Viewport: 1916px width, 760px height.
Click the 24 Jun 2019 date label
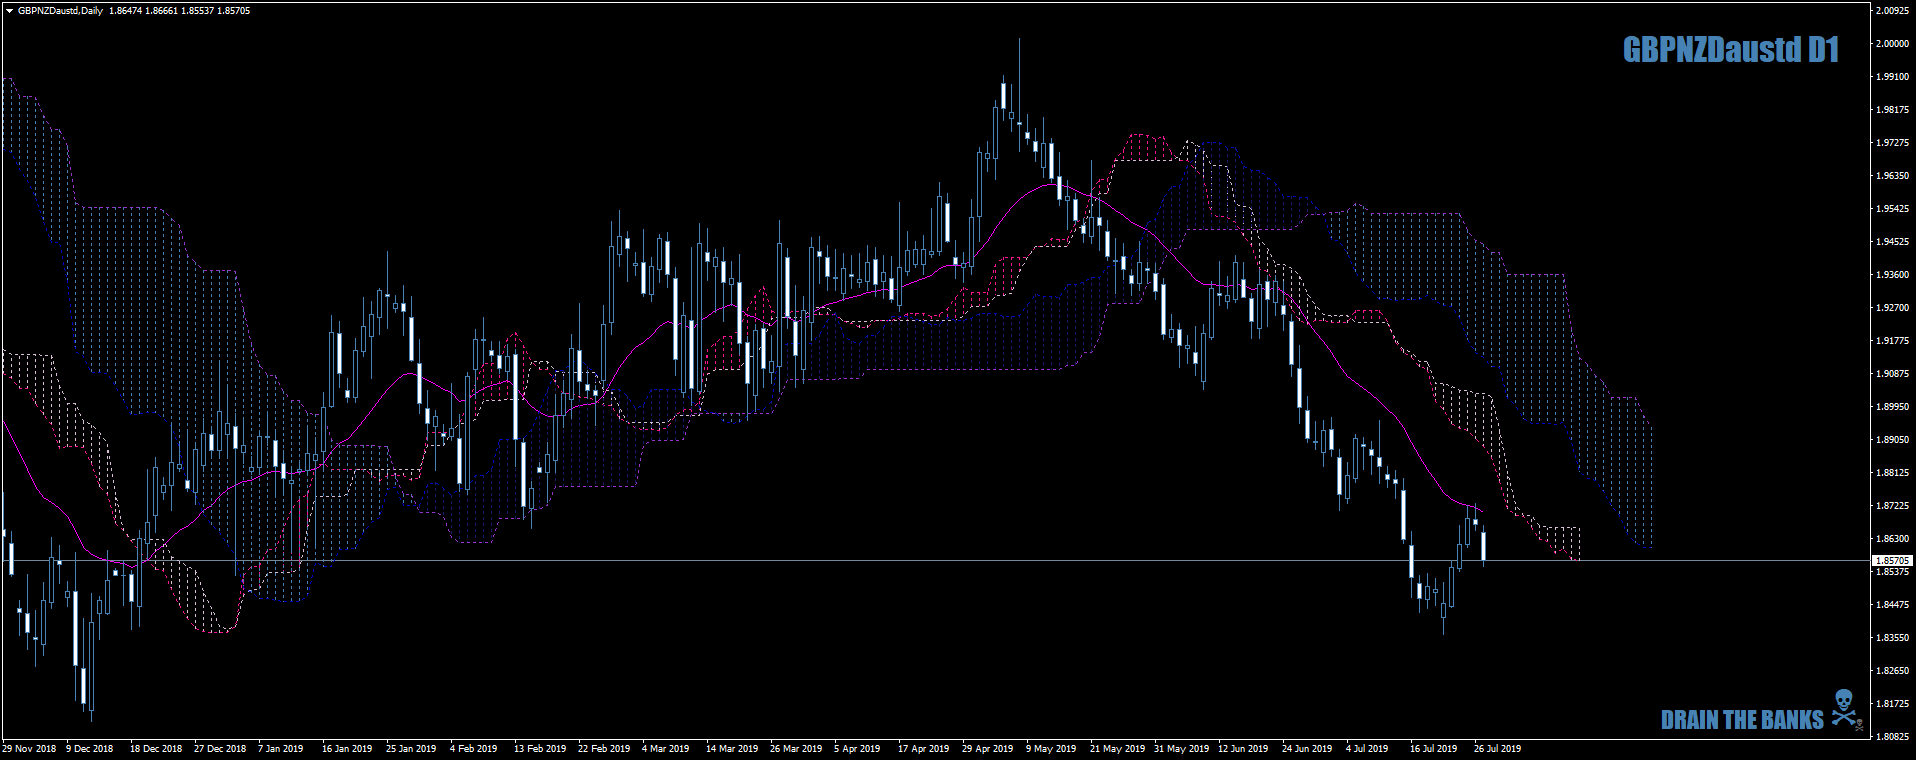click(x=1307, y=749)
